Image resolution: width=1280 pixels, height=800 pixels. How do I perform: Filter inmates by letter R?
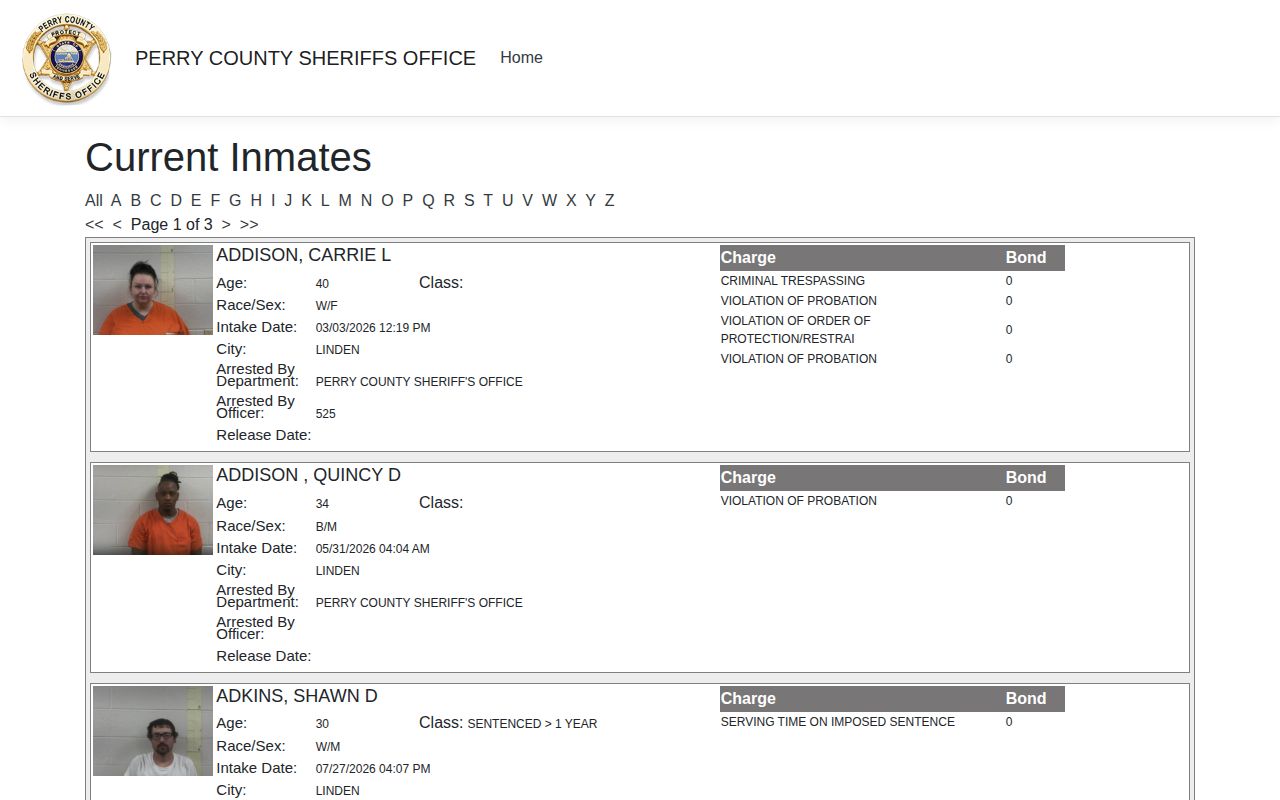coord(449,200)
